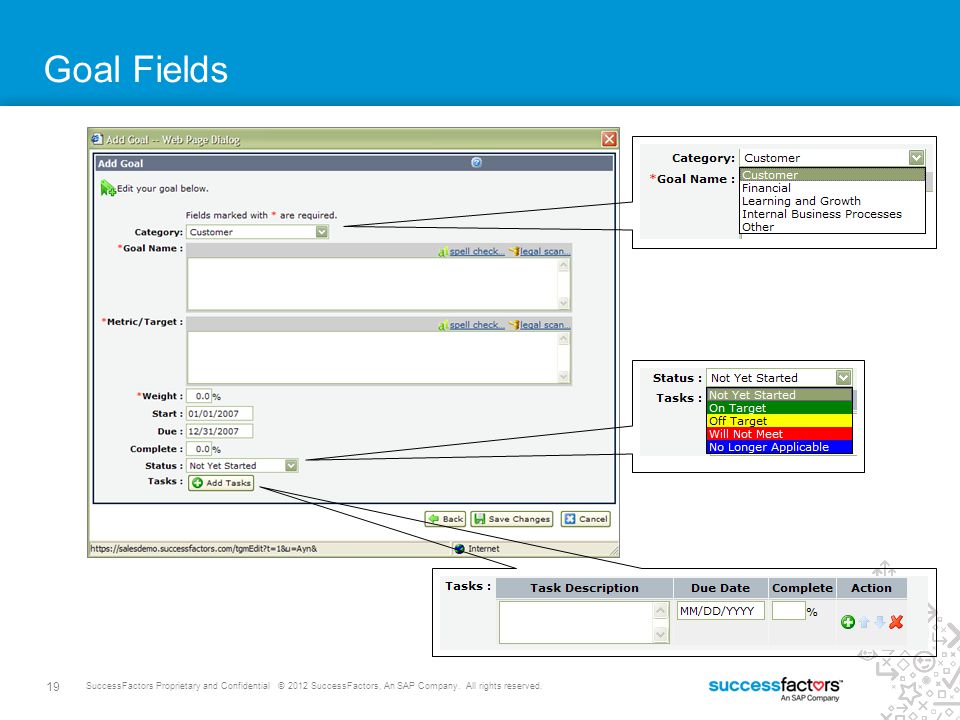The height and width of the screenshot is (720, 960).
Task: Click the green Edit your goal arrow icon
Action: [108, 188]
